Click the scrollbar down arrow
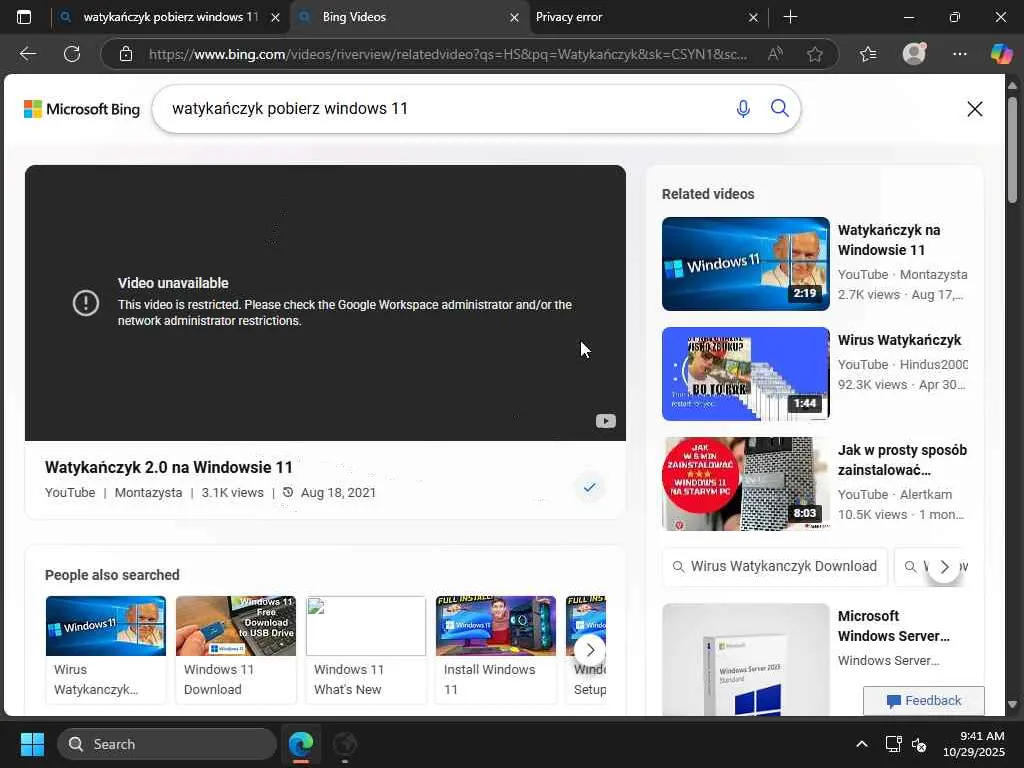Viewport: 1024px width, 768px height. coord(1012,705)
